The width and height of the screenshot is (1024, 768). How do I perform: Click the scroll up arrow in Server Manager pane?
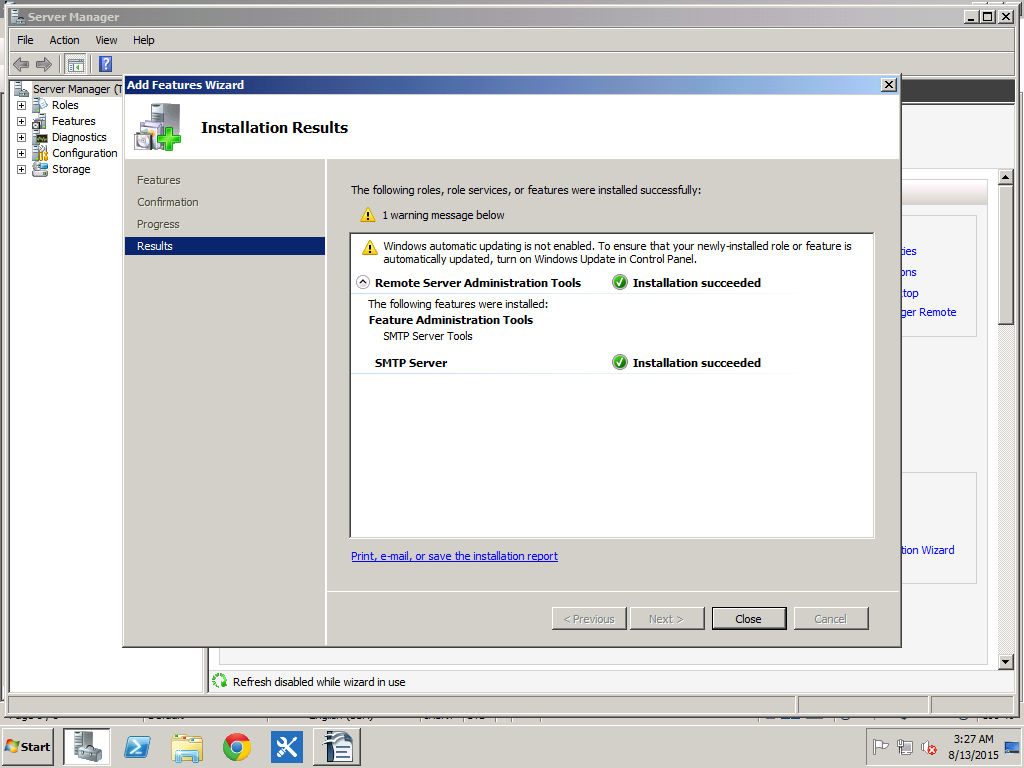coord(1006,176)
